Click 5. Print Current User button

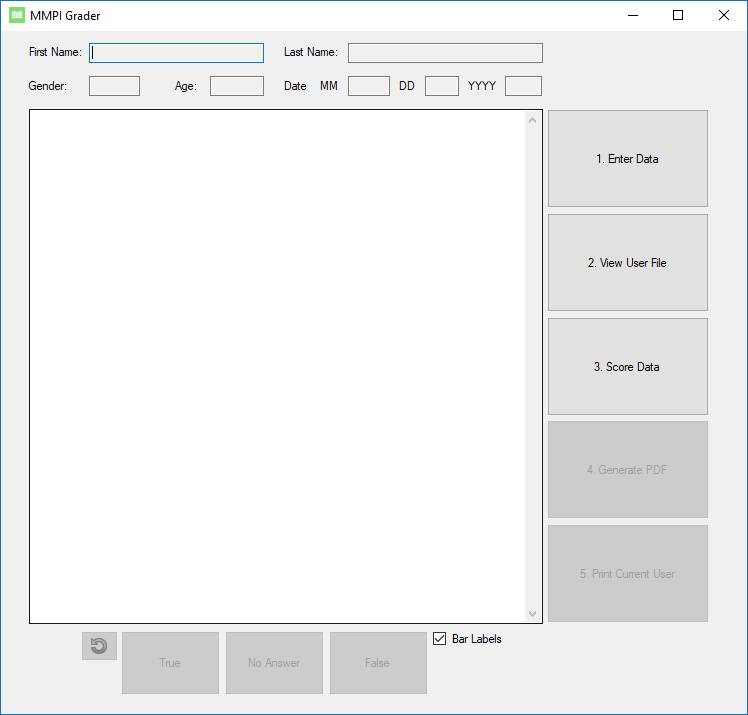(628, 574)
